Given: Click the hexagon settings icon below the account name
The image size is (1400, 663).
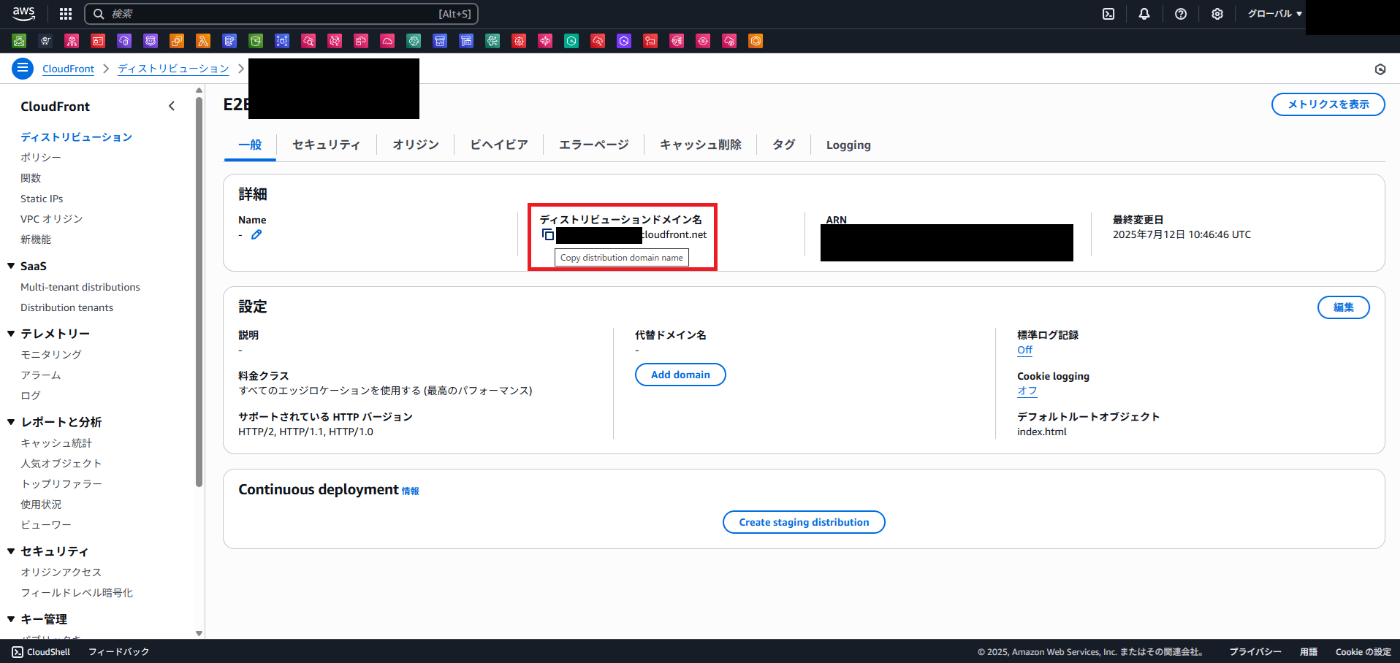Looking at the screenshot, I should coord(1380,69).
